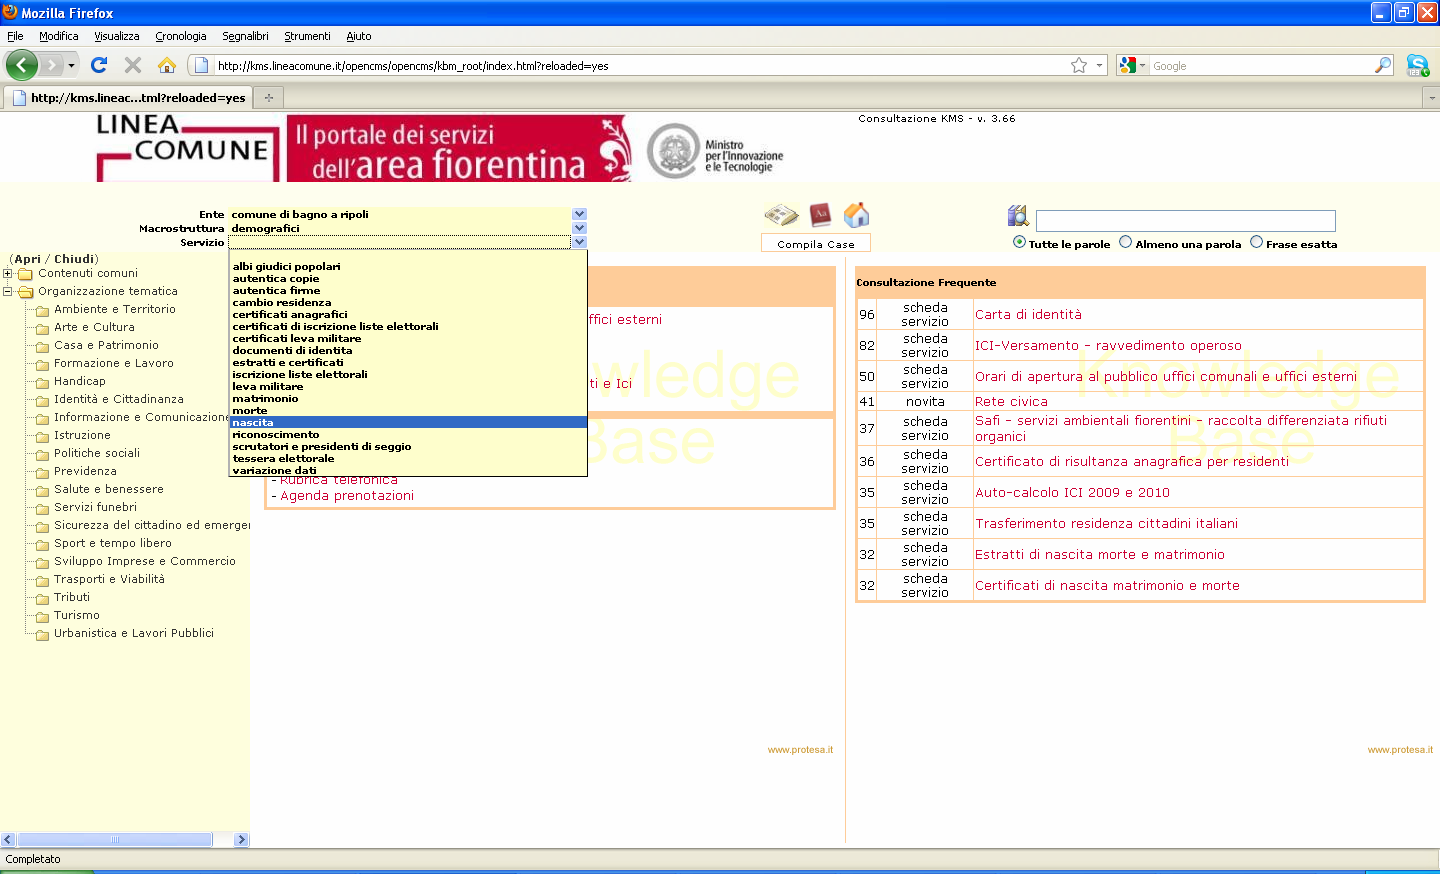Open the Auto-calcolo ICI 2009 e 2010 link
The image size is (1440, 874).
[x=1072, y=492]
